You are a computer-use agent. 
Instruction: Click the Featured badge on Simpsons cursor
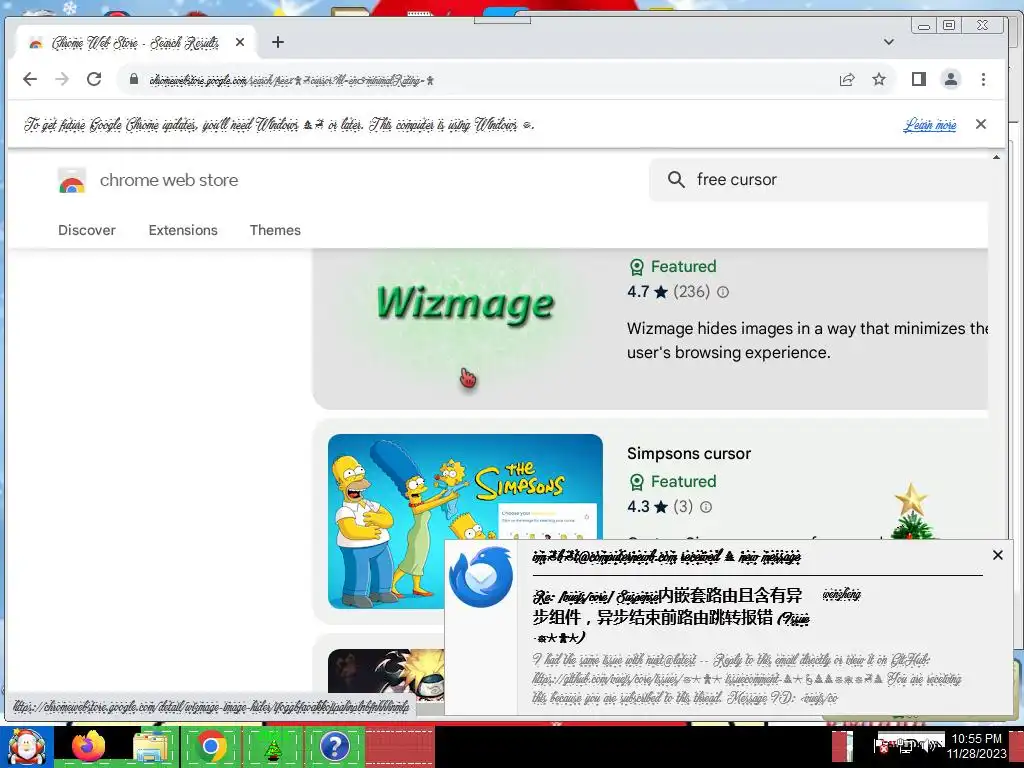(x=672, y=481)
